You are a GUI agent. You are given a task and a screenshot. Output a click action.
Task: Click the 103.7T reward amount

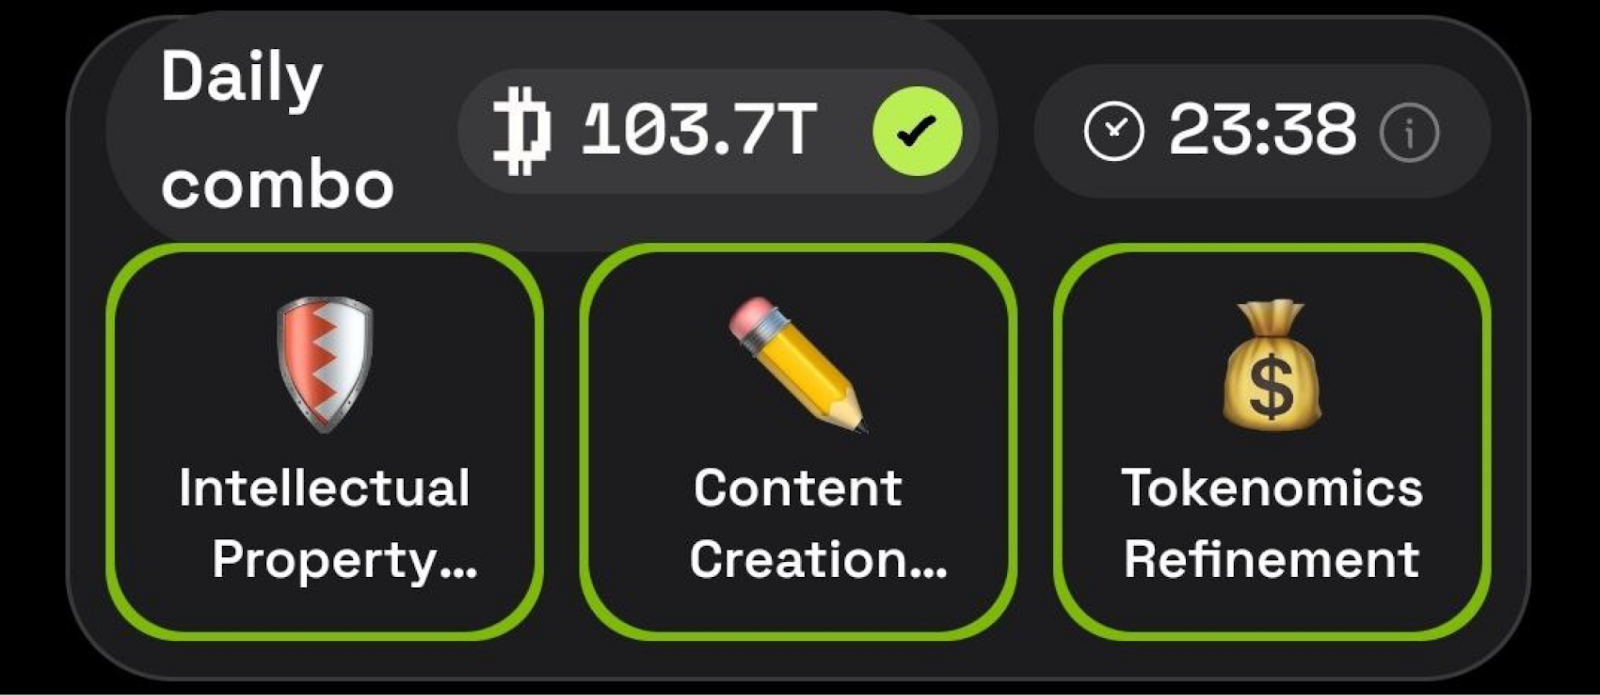[698, 130]
